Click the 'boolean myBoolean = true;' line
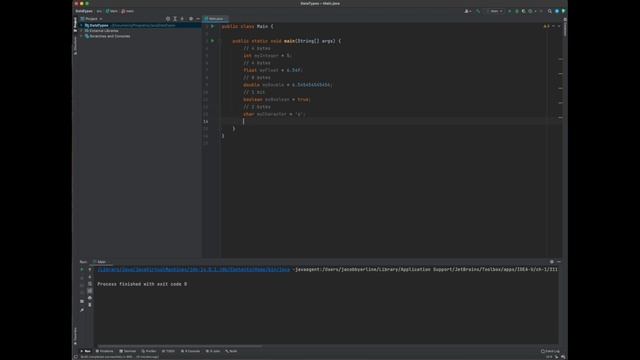The width and height of the screenshot is (640, 360). [277, 100]
